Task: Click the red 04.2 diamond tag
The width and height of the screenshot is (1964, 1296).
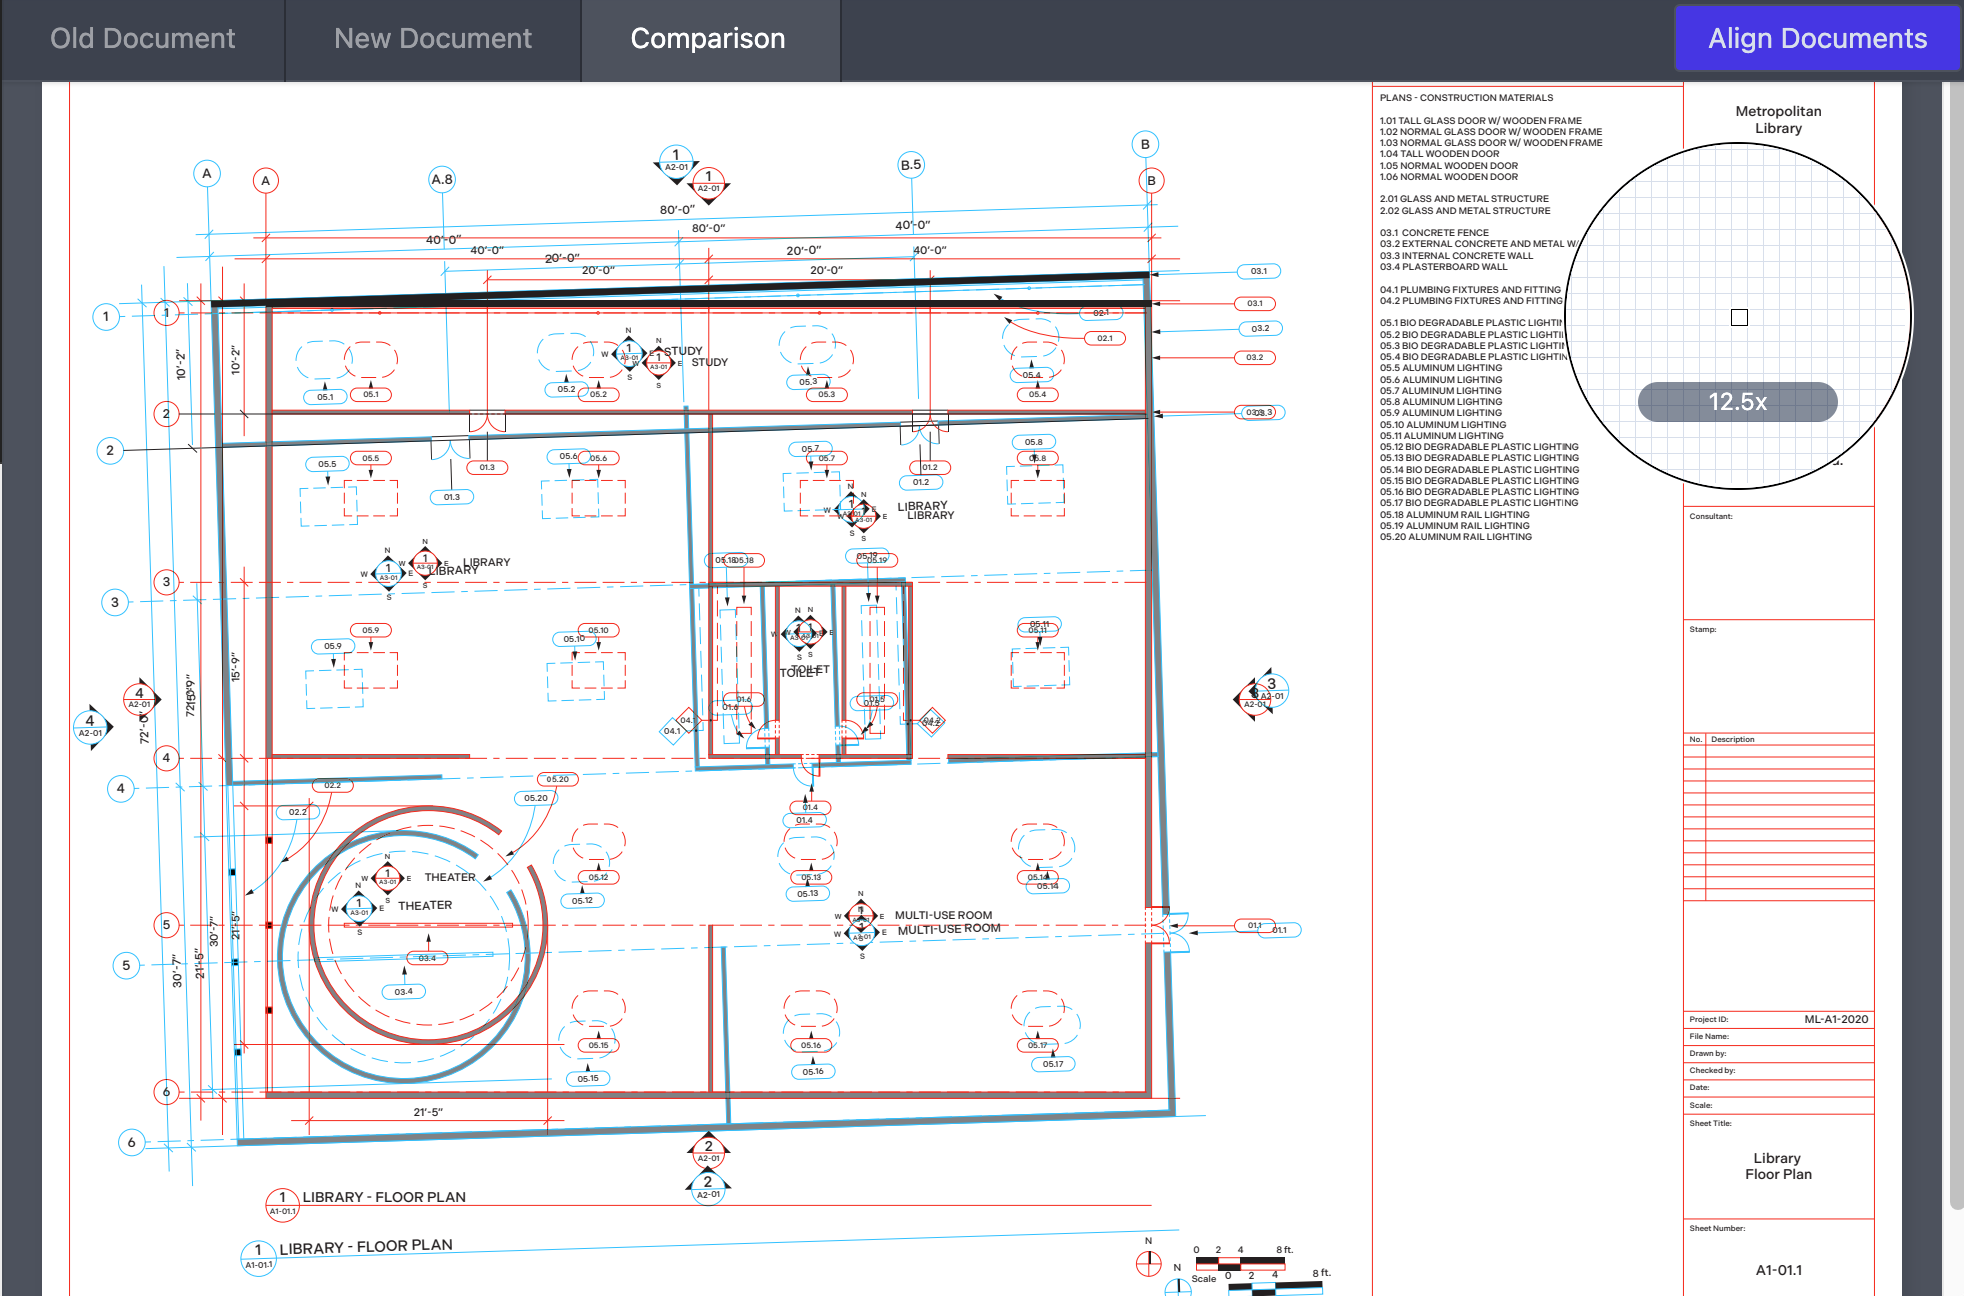Action: tap(931, 722)
